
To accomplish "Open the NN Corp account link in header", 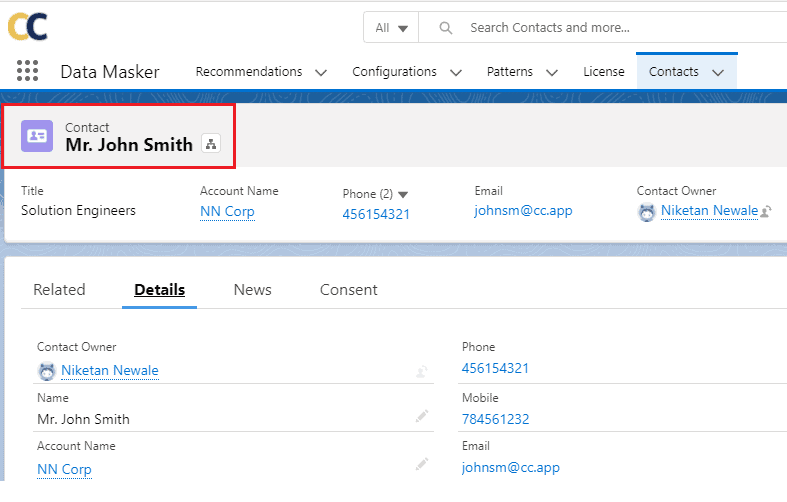I will [227, 212].
